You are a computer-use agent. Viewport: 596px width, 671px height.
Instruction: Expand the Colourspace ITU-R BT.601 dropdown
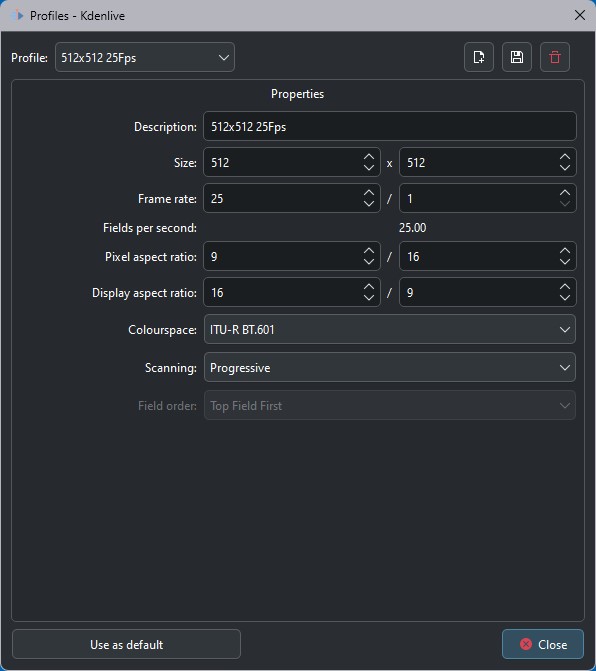(390, 330)
